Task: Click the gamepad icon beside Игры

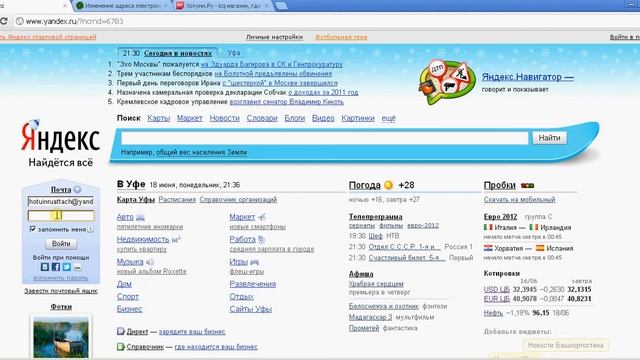Action: coord(254,262)
